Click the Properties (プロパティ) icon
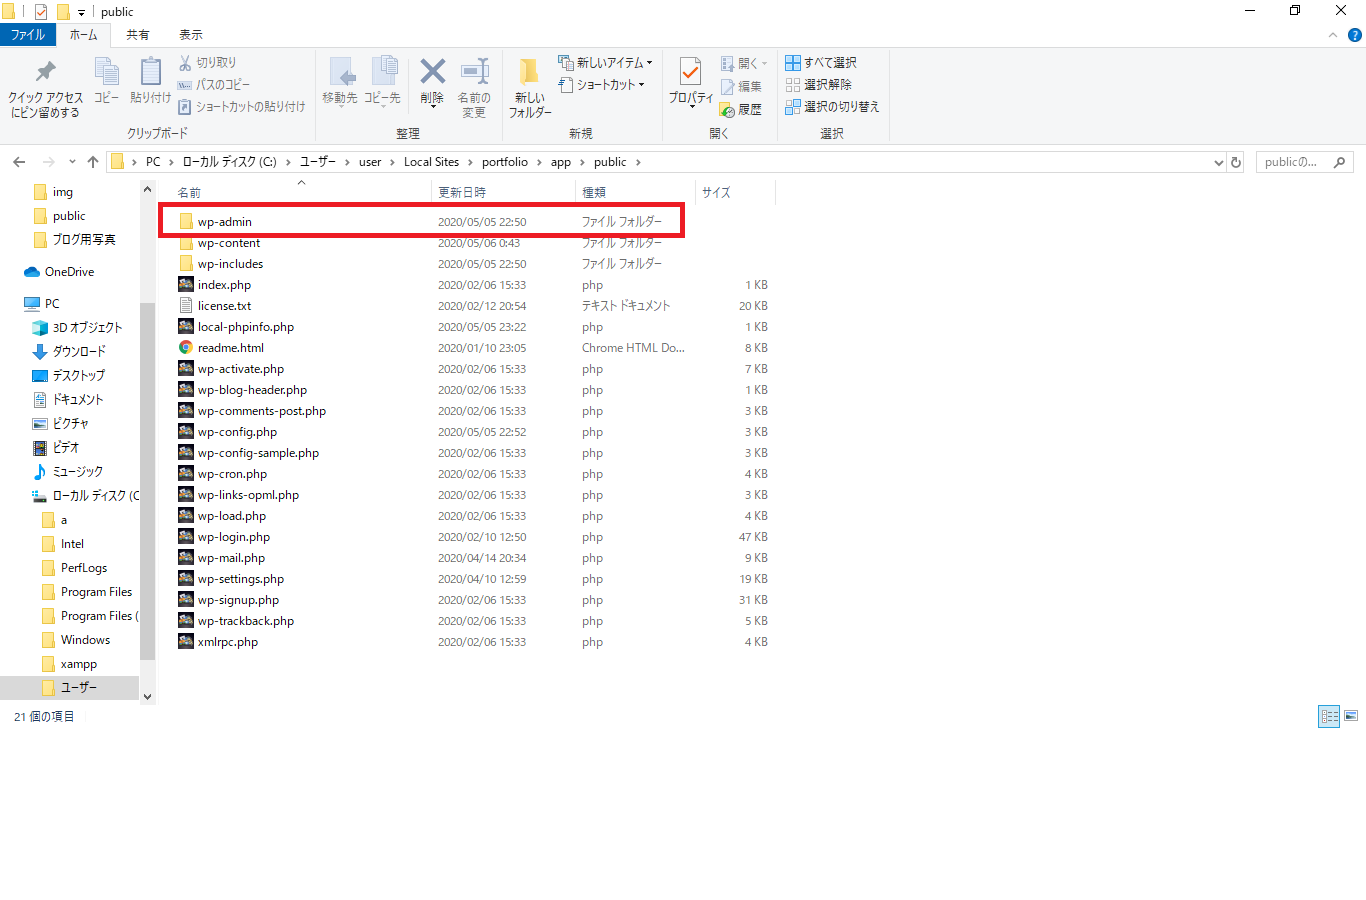 coord(691,72)
